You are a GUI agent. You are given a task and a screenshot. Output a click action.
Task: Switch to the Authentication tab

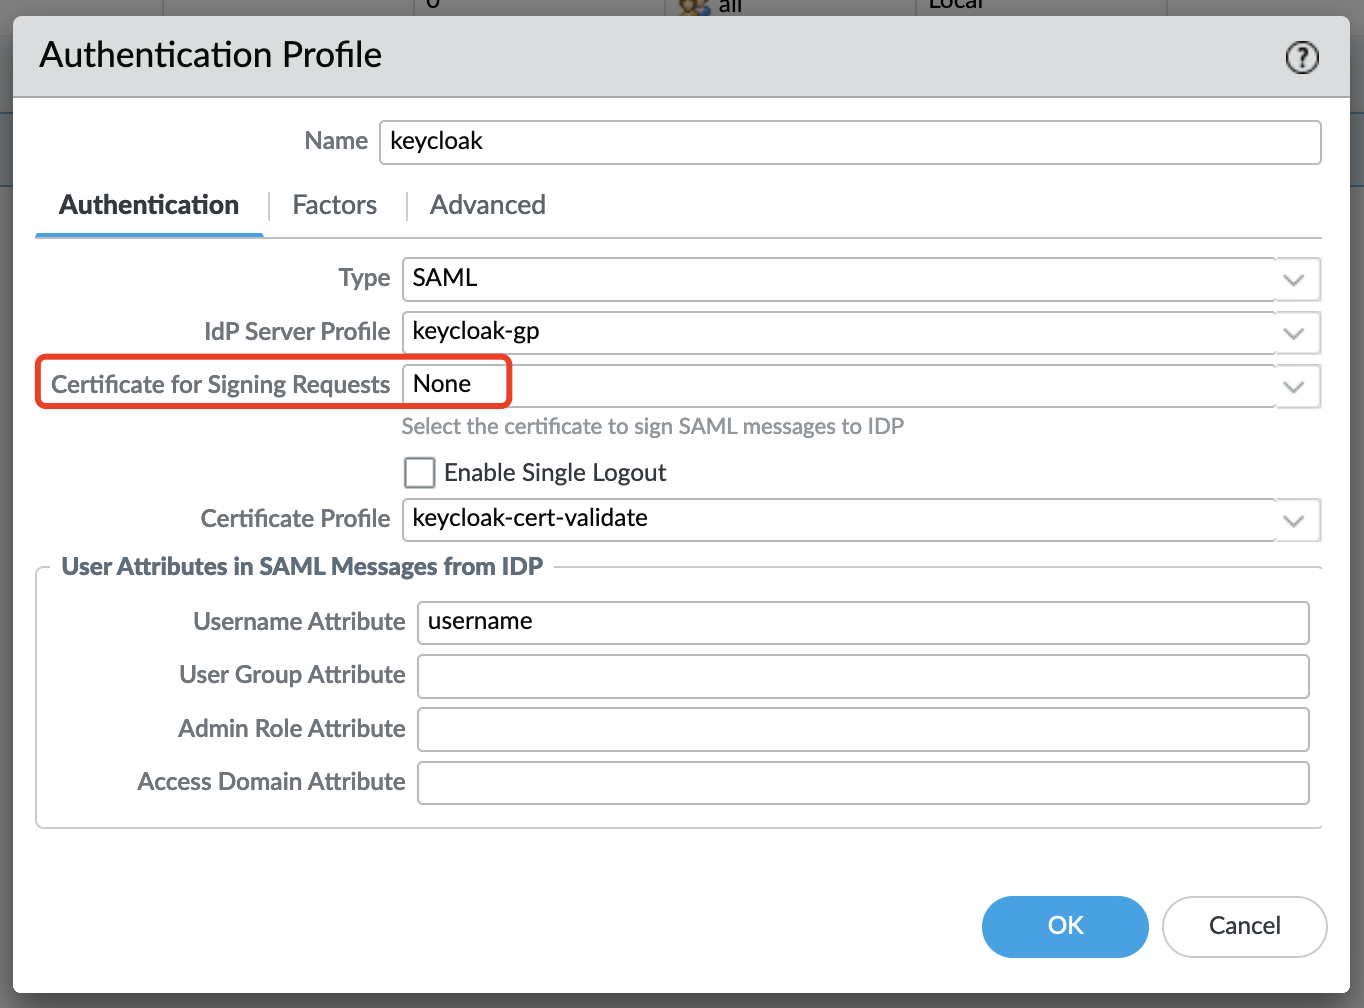click(x=149, y=205)
